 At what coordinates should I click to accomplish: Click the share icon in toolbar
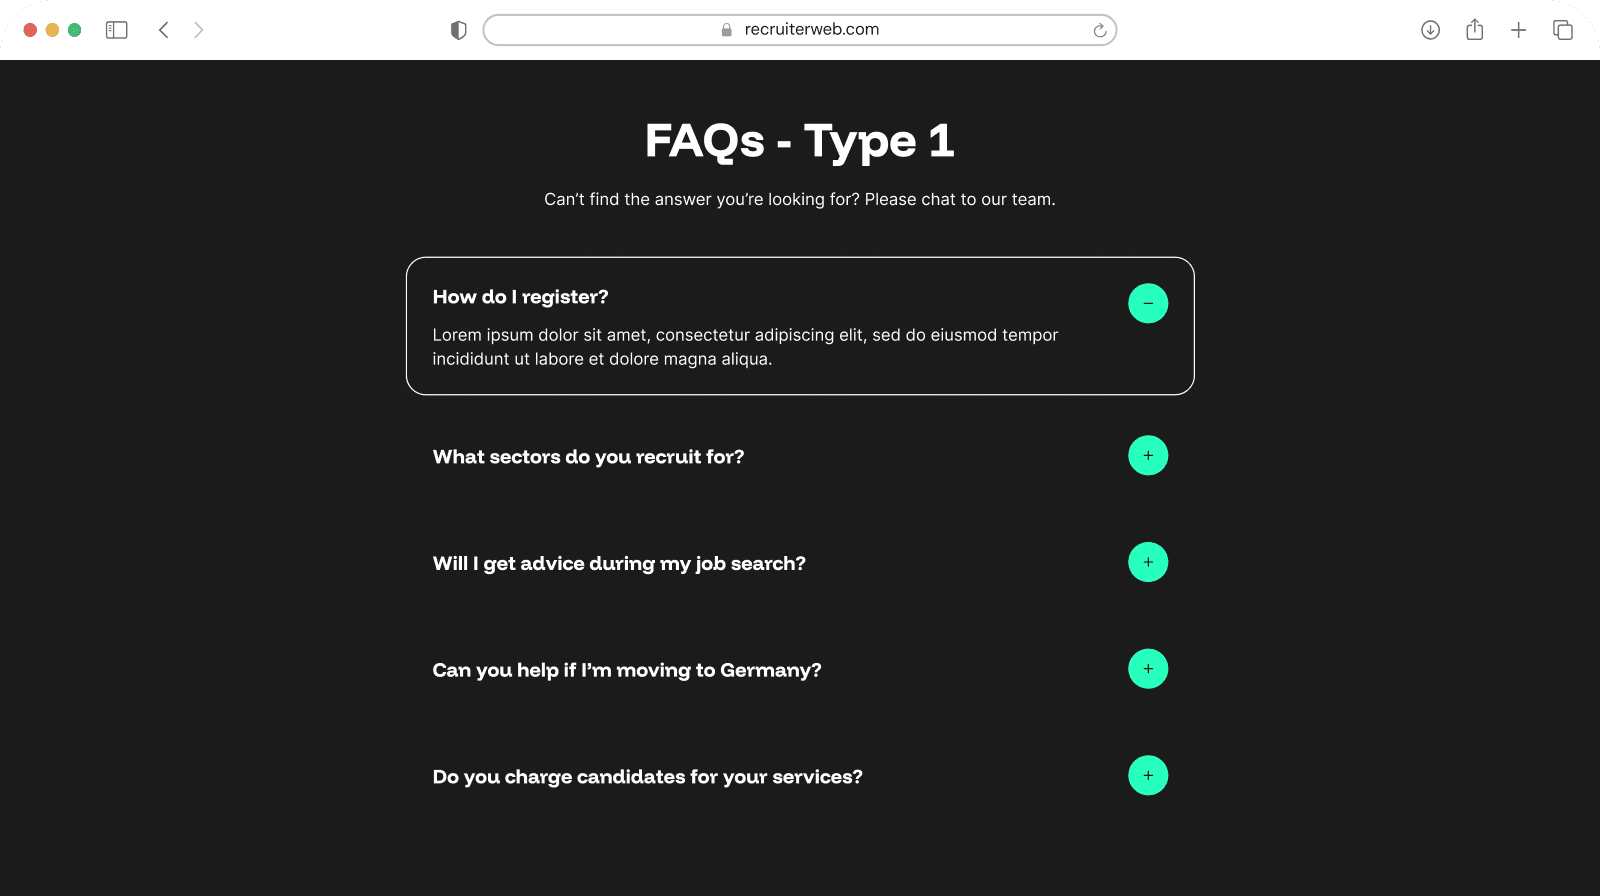1474,30
